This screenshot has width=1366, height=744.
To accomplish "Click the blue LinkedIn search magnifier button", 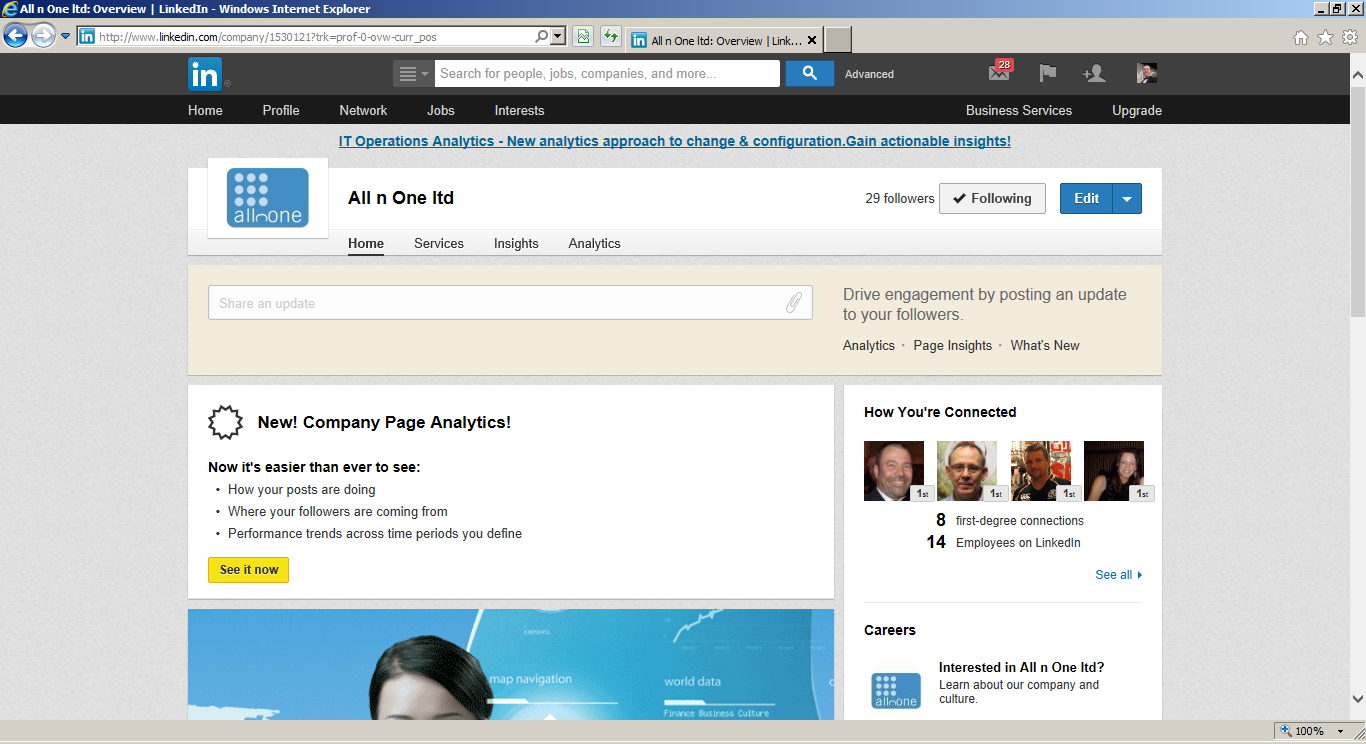I will (809, 73).
